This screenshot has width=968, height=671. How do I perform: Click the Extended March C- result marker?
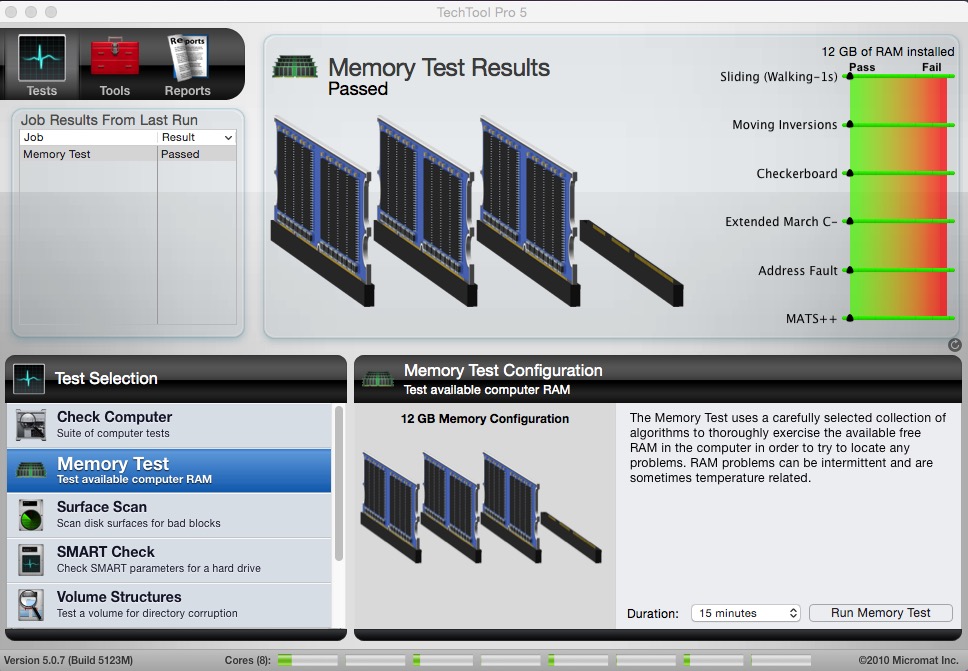849,222
